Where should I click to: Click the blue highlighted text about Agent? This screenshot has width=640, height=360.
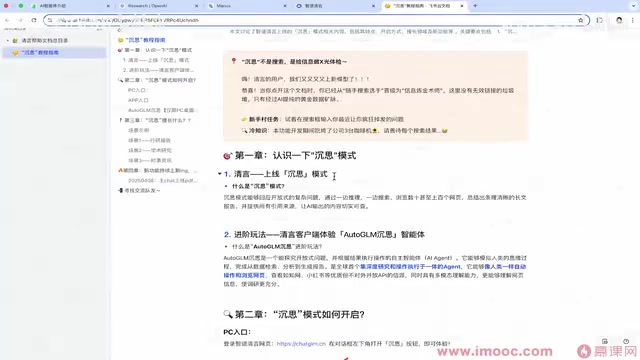point(410,267)
